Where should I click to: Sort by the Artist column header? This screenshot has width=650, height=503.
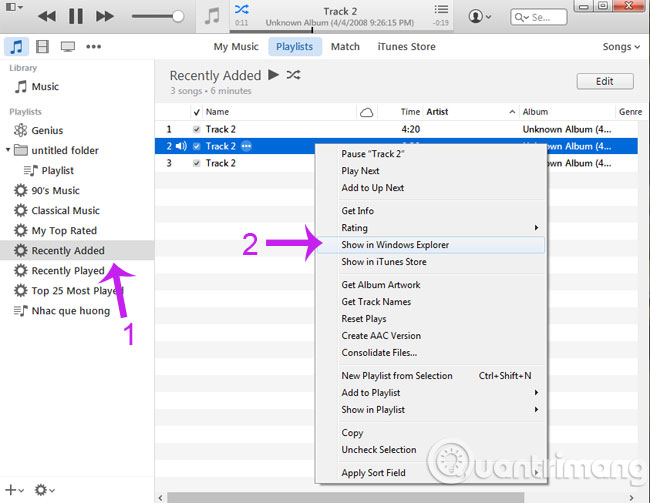[437, 112]
